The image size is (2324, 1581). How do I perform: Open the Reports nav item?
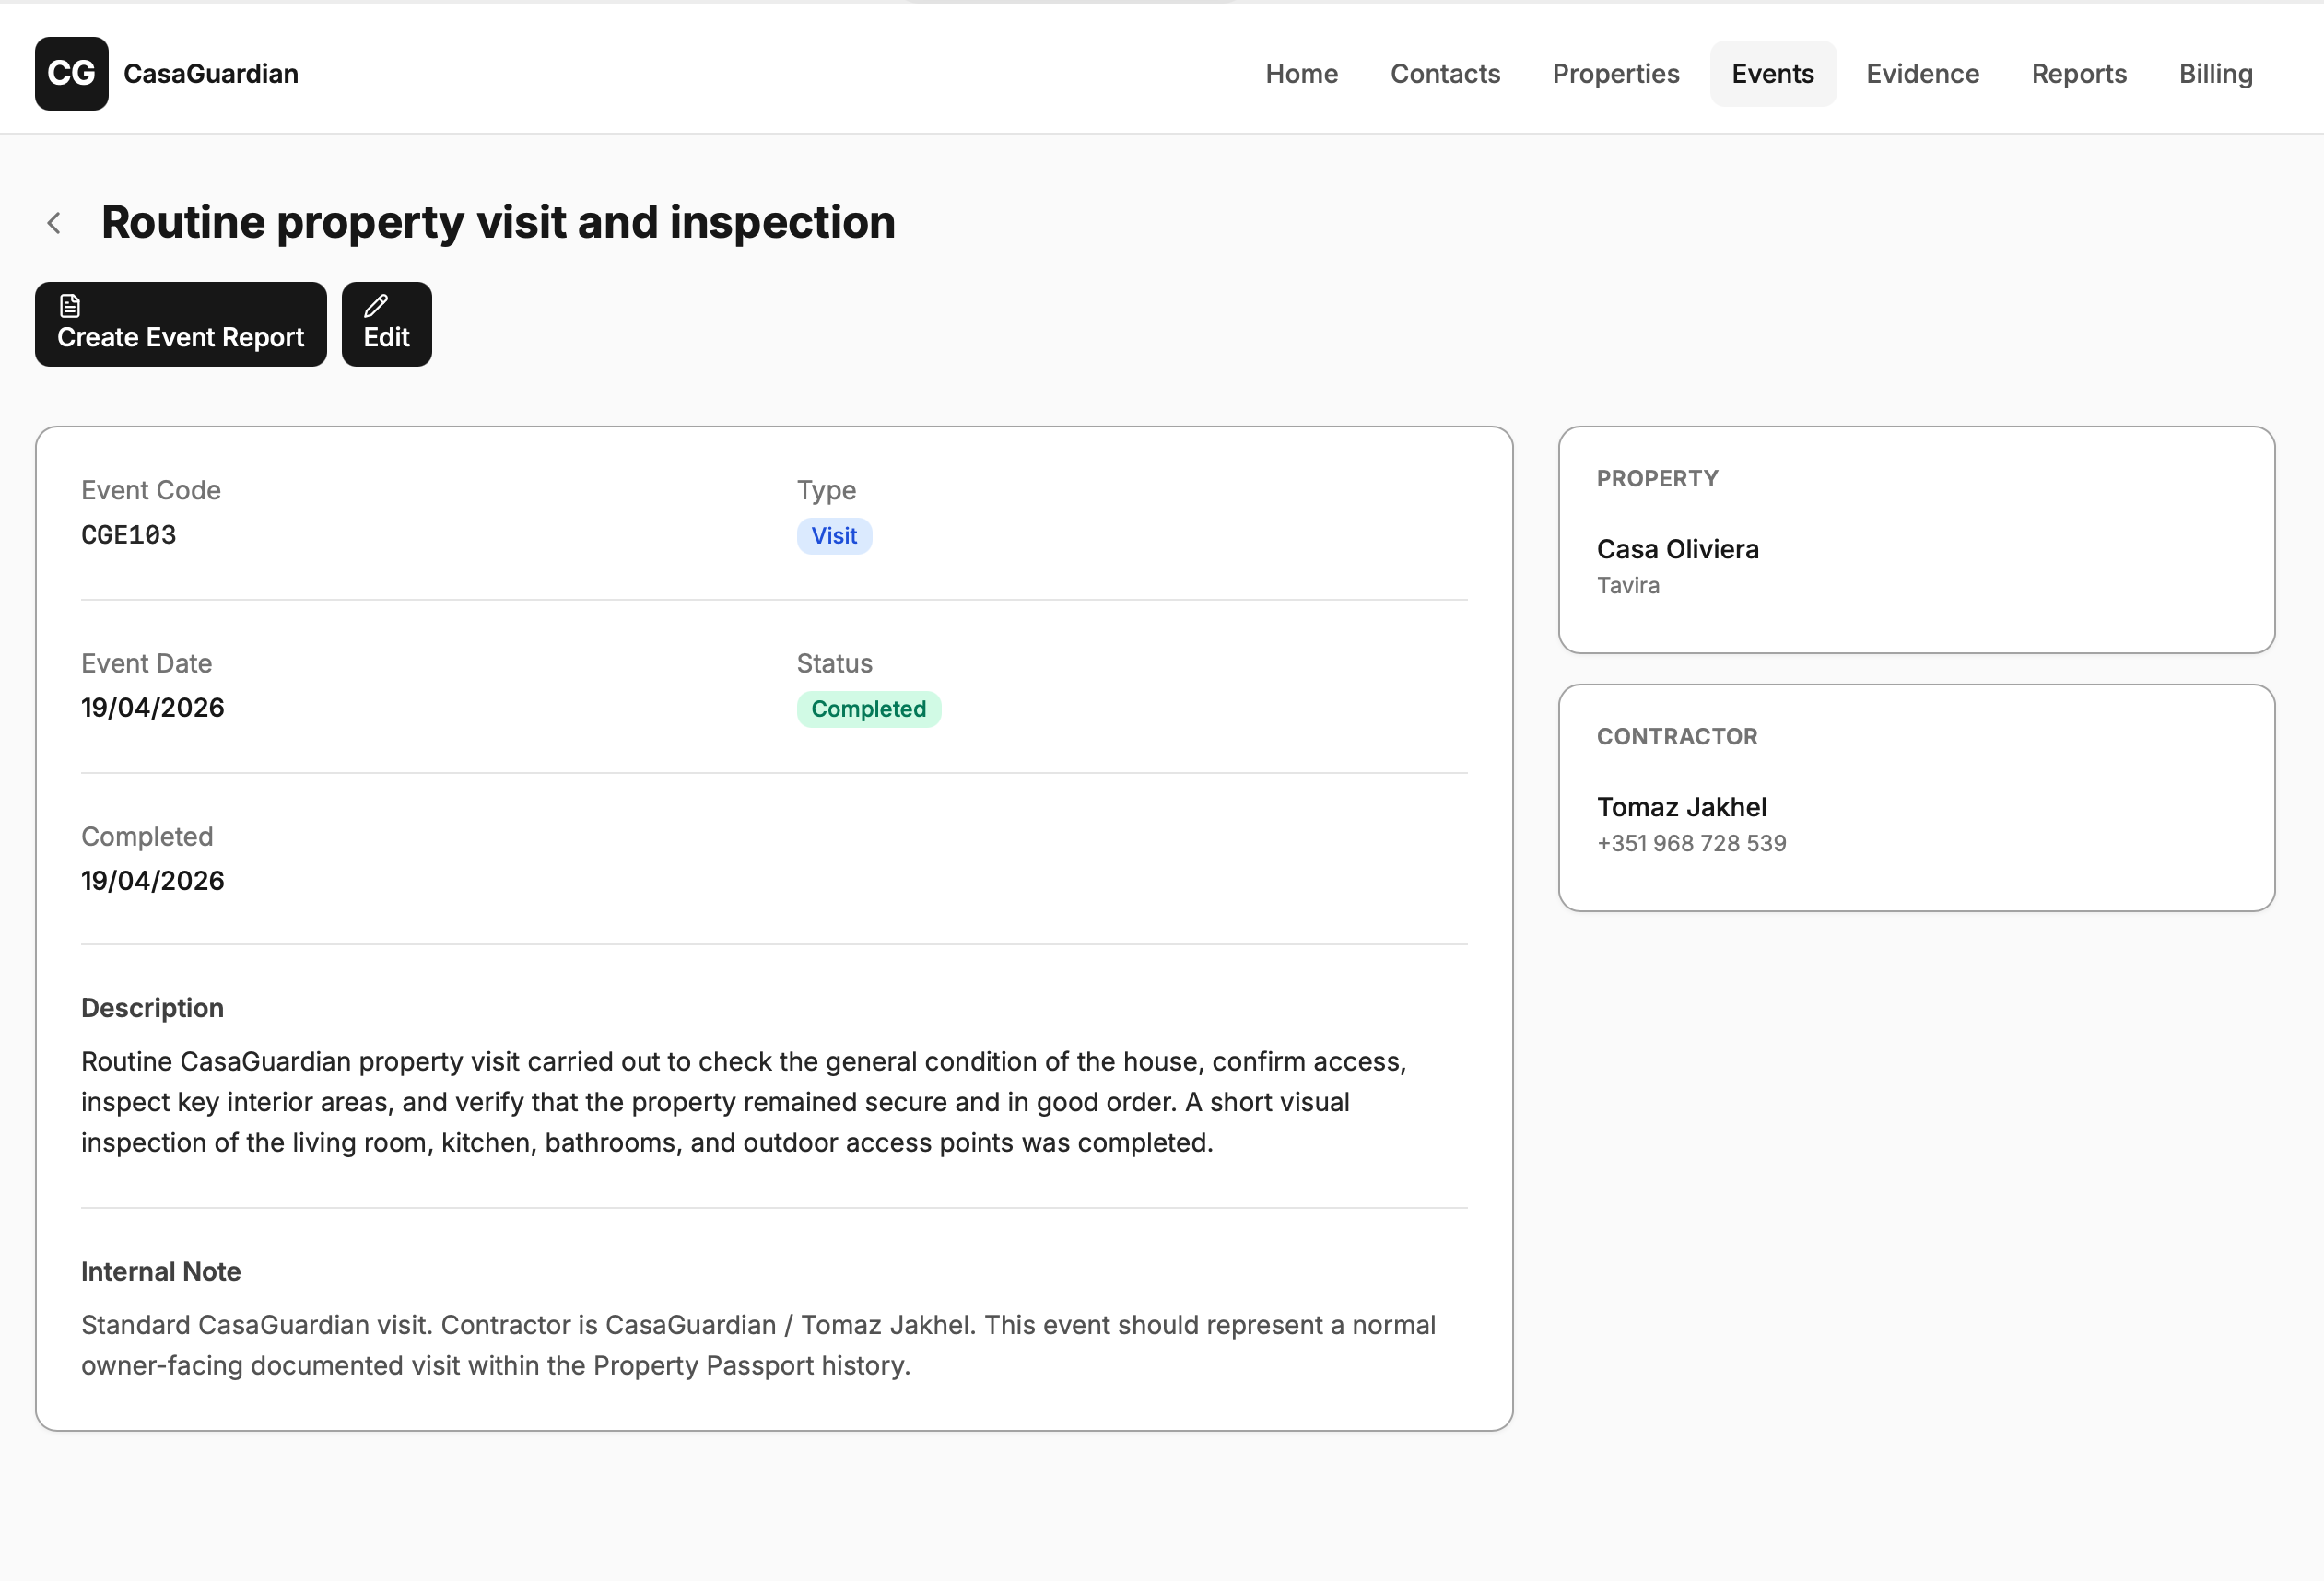[2078, 73]
